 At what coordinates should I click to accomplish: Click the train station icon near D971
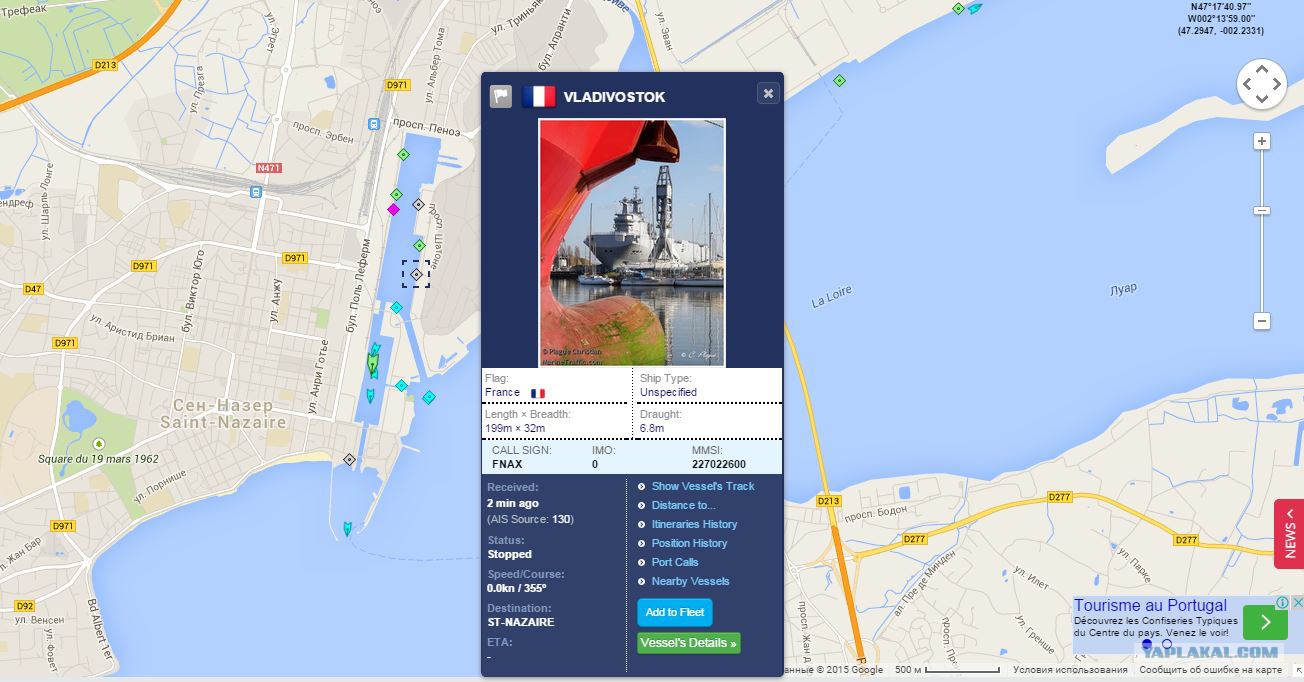pyautogui.click(x=374, y=124)
